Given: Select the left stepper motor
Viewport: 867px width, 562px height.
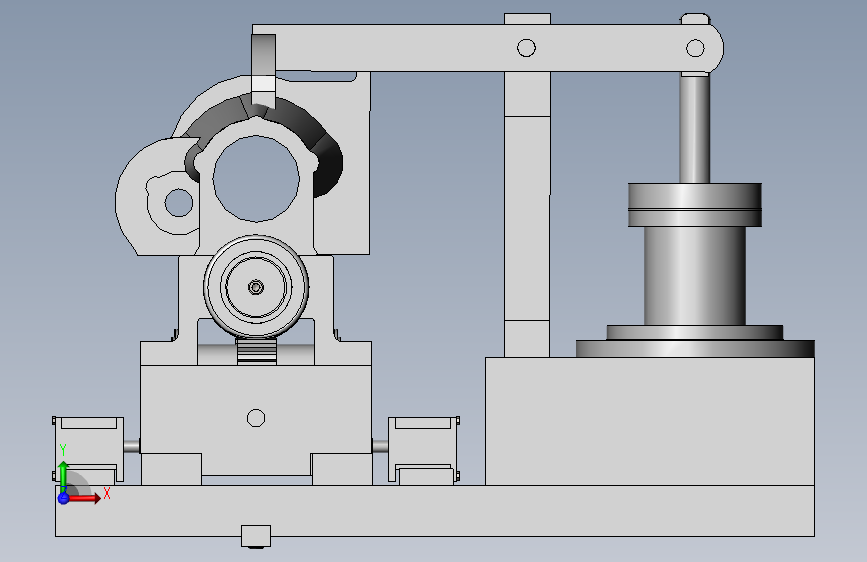Looking at the screenshot, I should coord(88,450).
